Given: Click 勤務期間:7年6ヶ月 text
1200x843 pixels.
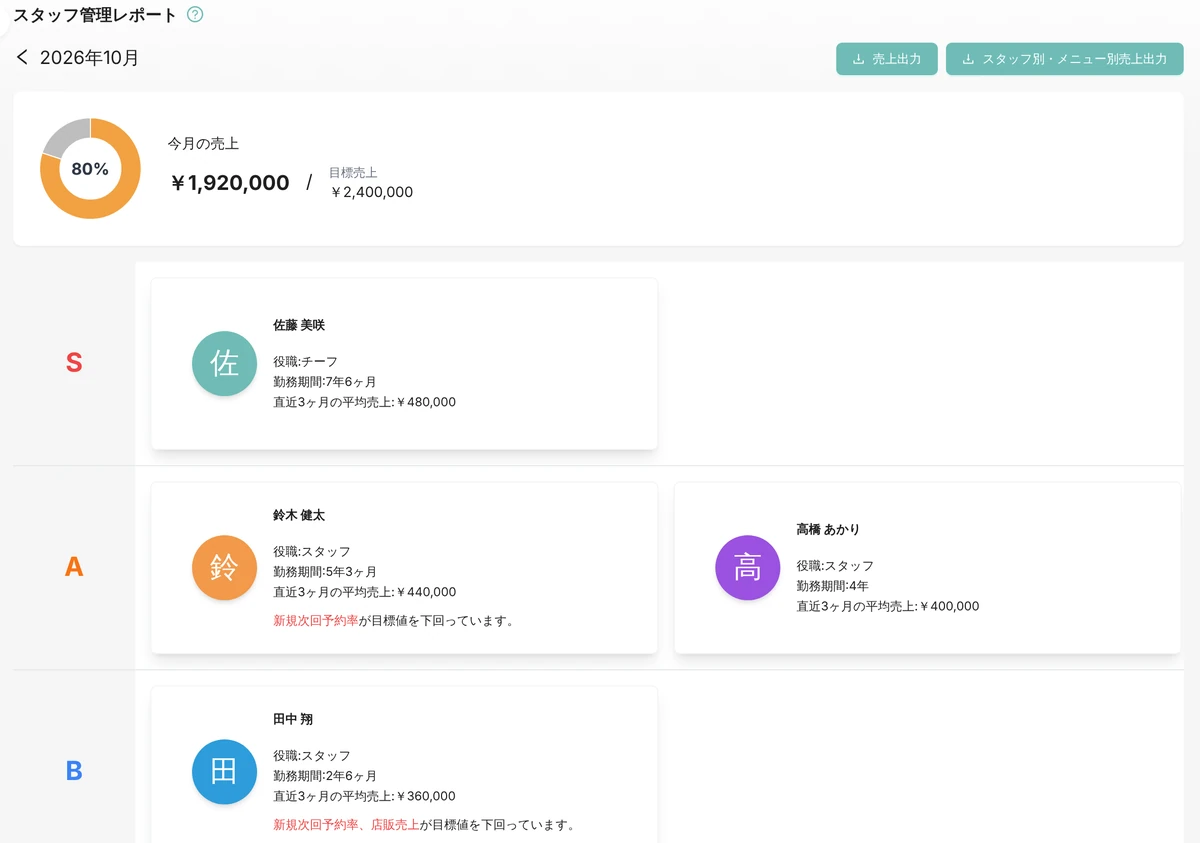Looking at the screenshot, I should [325, 381].
